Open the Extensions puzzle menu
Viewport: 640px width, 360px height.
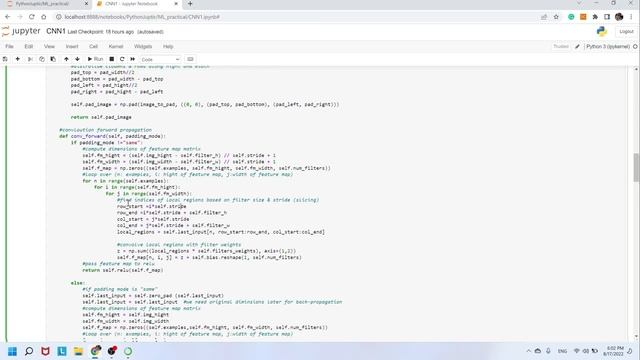pos(595,17)
